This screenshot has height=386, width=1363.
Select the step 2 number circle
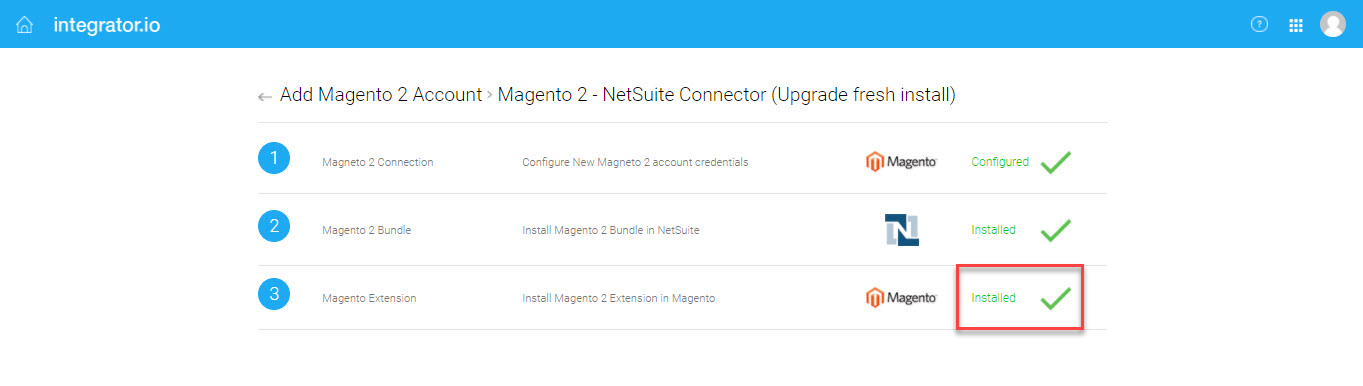pos(274,227)
